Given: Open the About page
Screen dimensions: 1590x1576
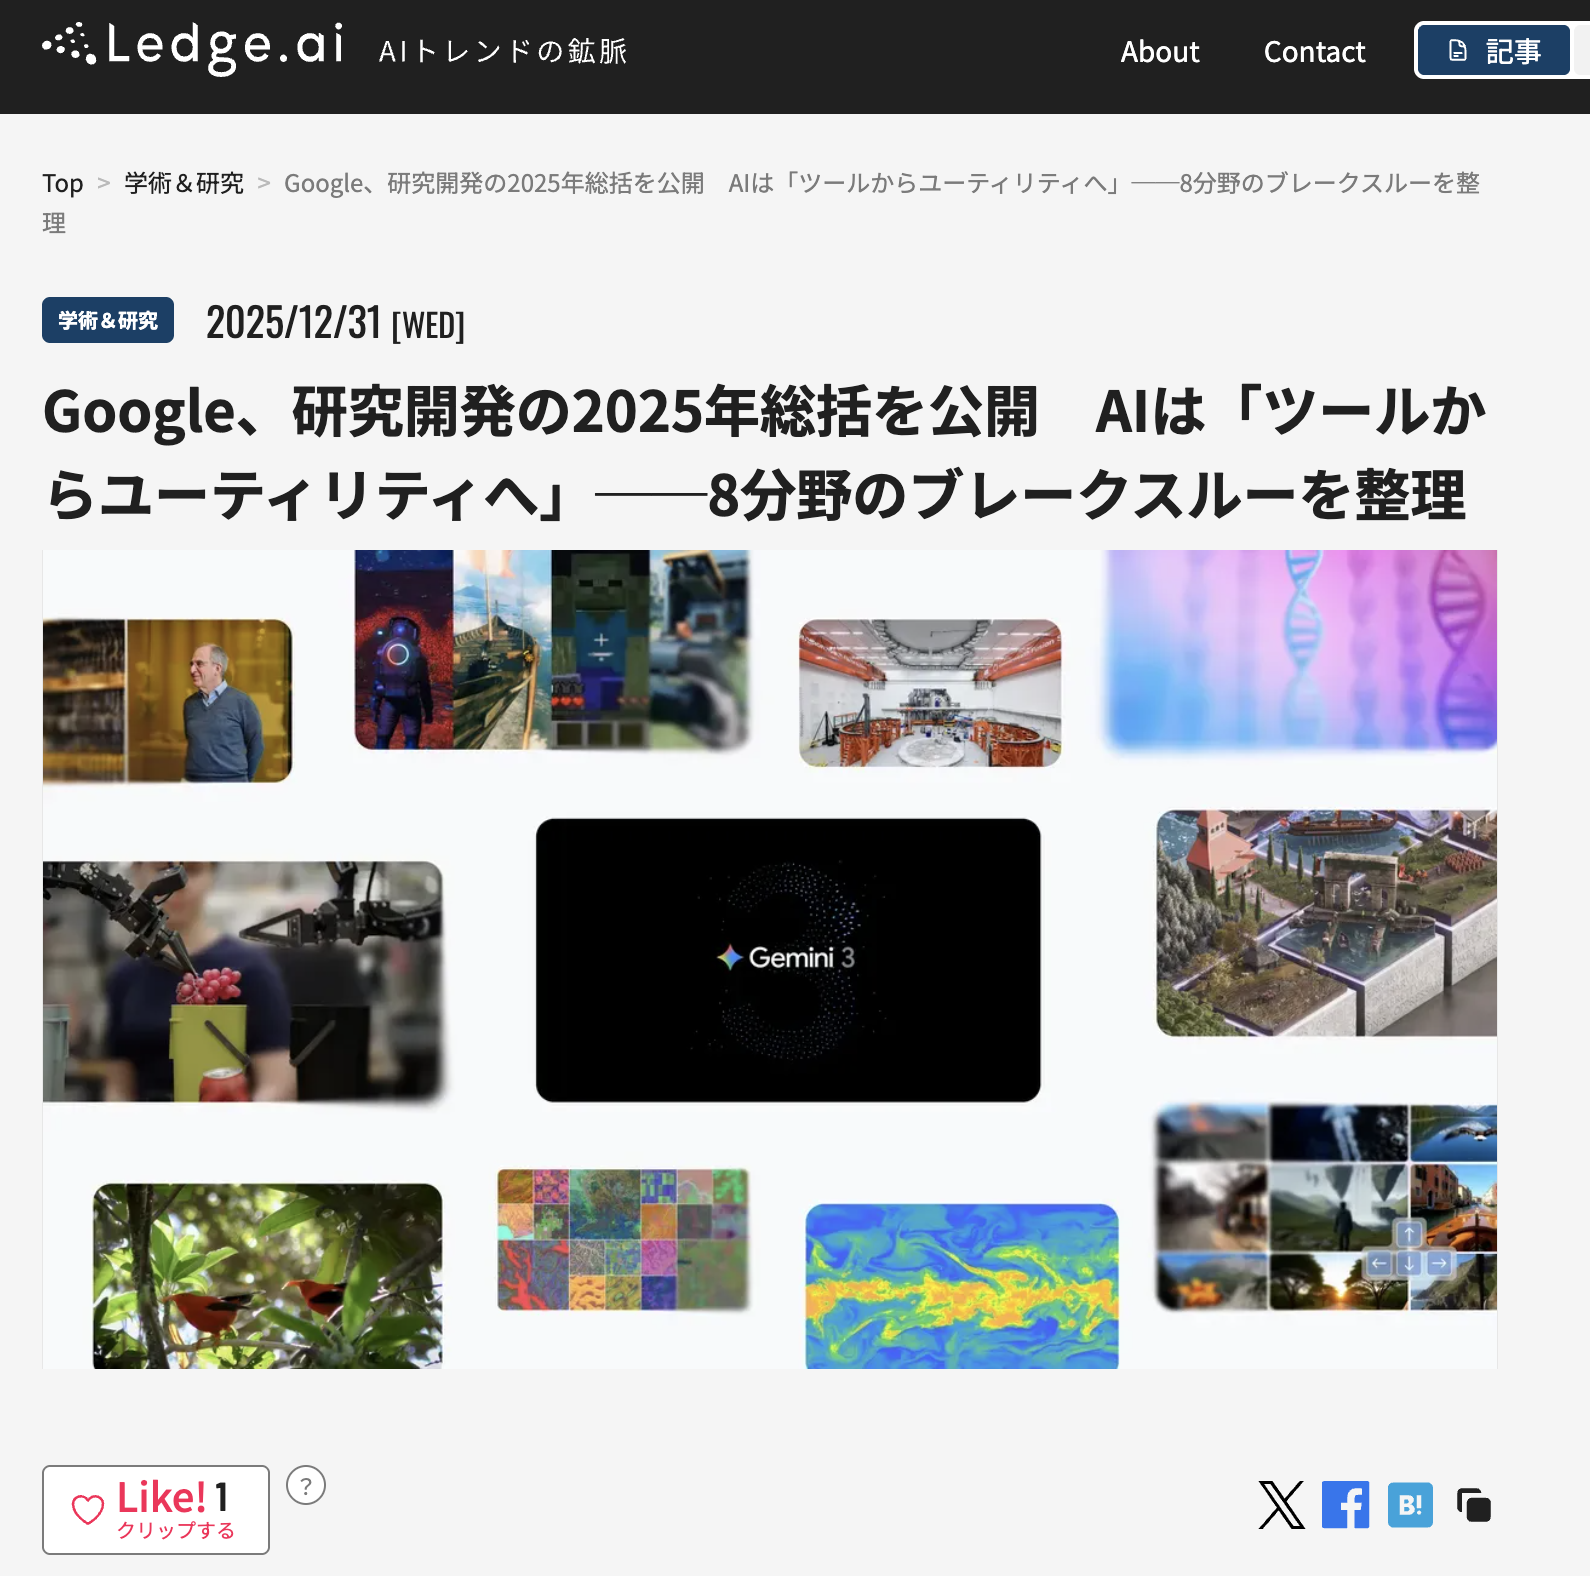Looking at the screenshot, I should pyautogui.click(x=1159, y=52).
